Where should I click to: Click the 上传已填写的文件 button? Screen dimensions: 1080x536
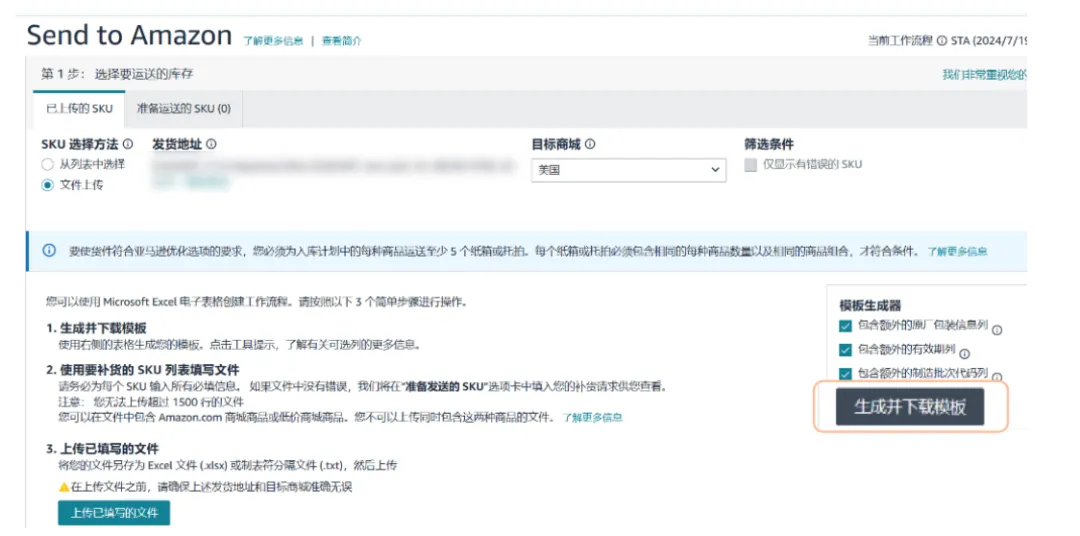click(114, 513)
